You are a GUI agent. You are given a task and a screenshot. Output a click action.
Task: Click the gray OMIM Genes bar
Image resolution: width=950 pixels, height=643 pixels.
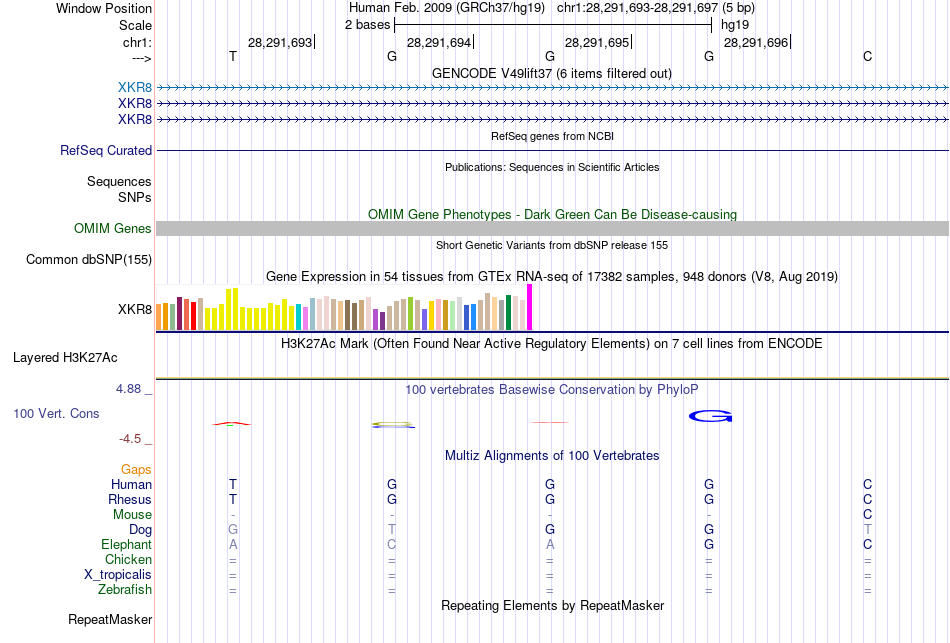552,228
